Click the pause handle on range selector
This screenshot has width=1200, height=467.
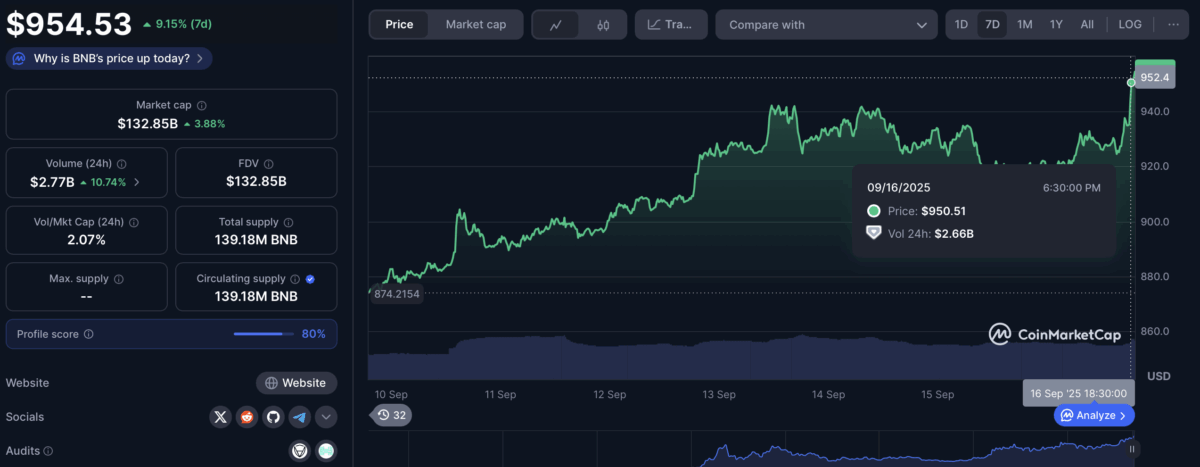[1132, 449]
